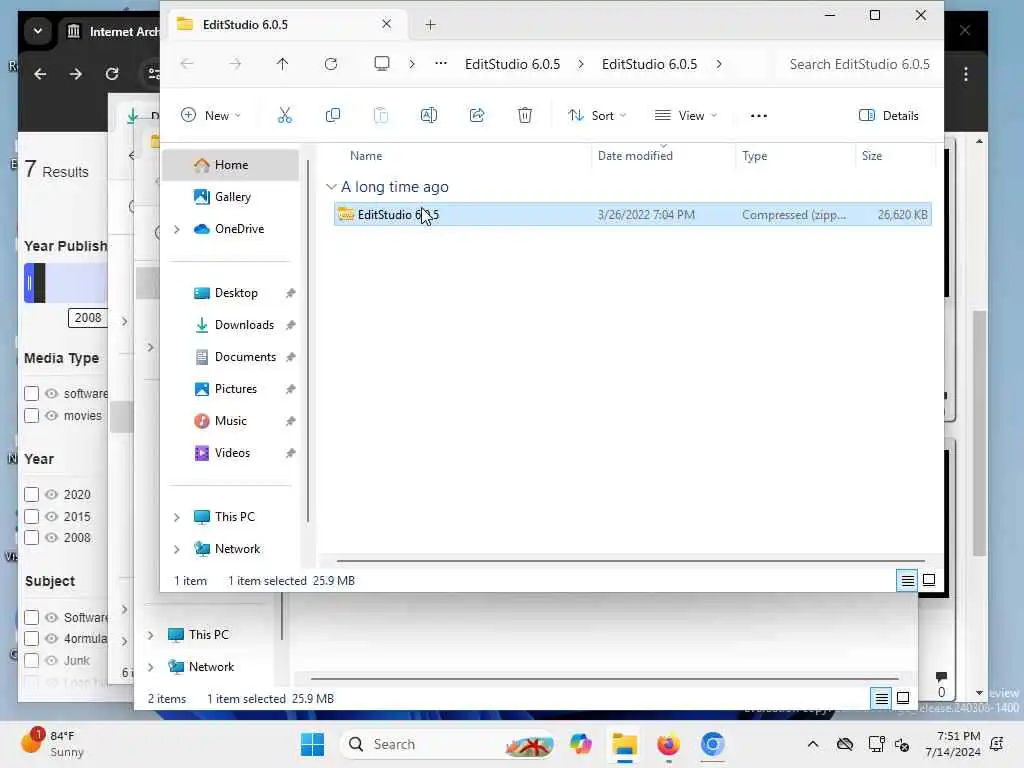Click the Paste clipboard icon
The height and width of the screenshot is (768, 1024).
381,116
